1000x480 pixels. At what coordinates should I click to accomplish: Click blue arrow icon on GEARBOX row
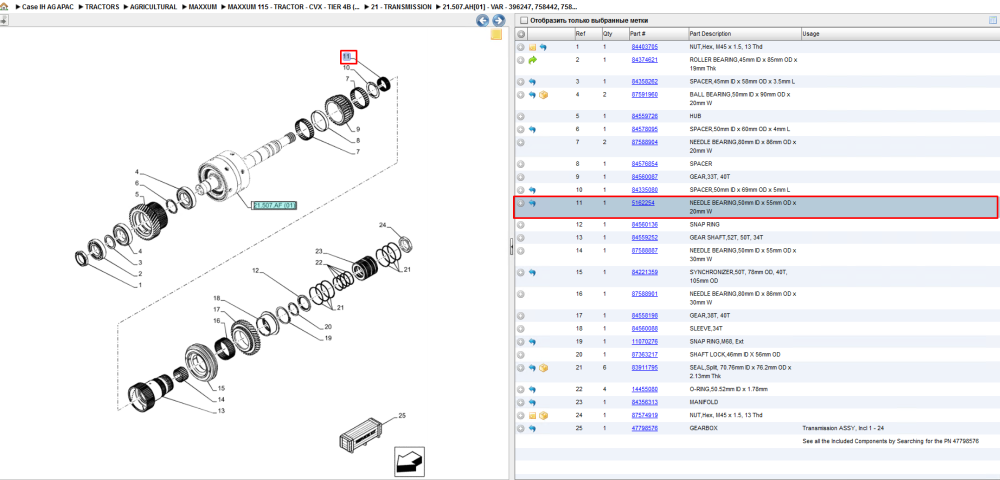[532, 428]
